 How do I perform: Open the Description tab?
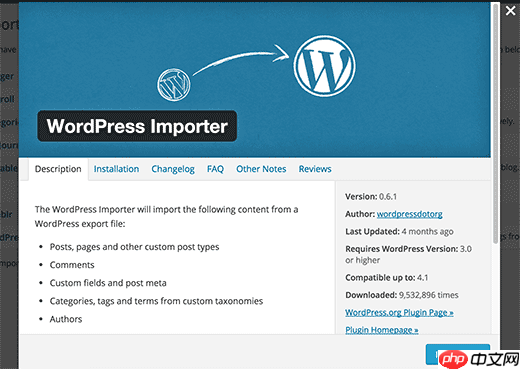coord(58,169)
